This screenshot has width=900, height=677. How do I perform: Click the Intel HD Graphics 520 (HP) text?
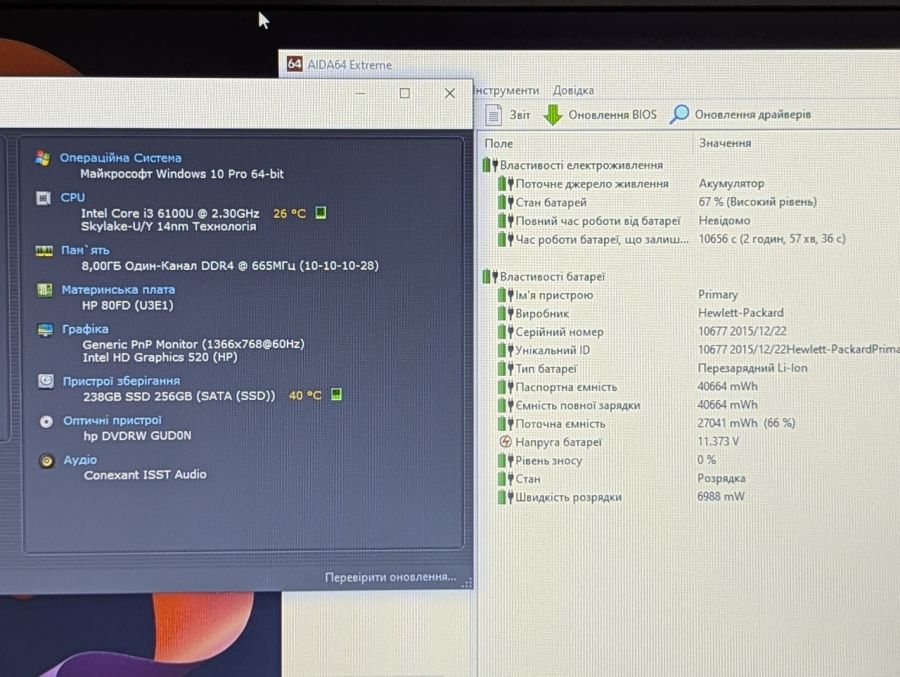(160, 357)
